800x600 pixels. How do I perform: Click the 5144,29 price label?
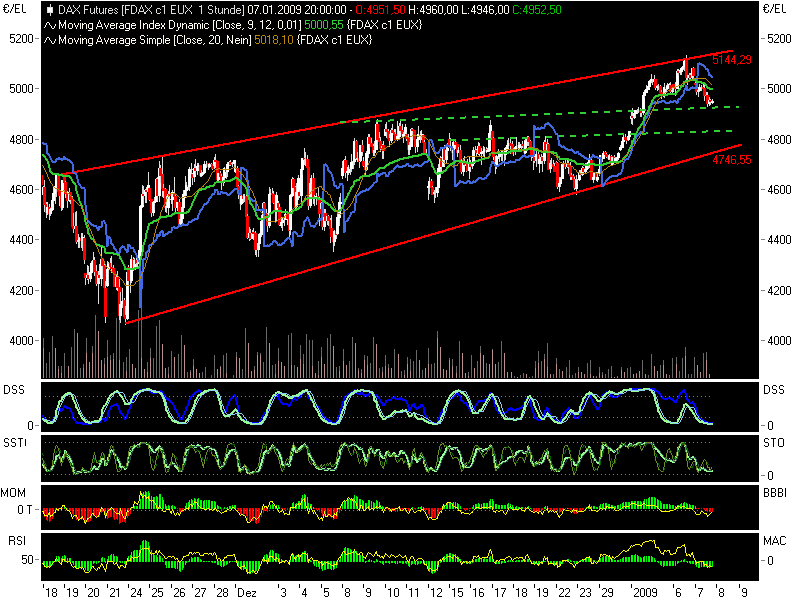[x=730, y=60]
